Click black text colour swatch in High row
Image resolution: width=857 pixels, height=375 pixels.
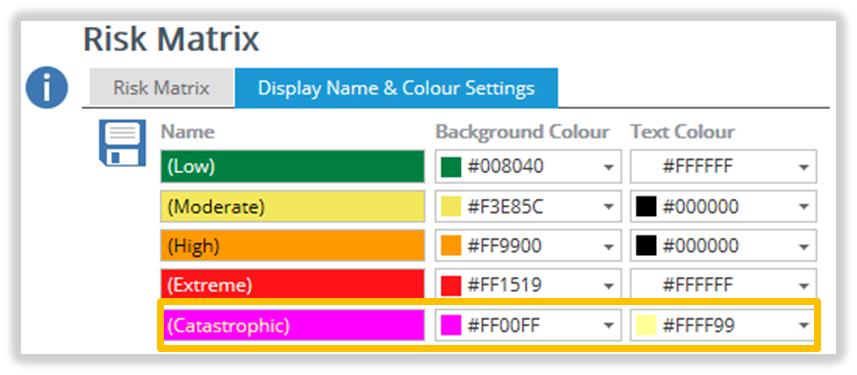click(646, 246)
